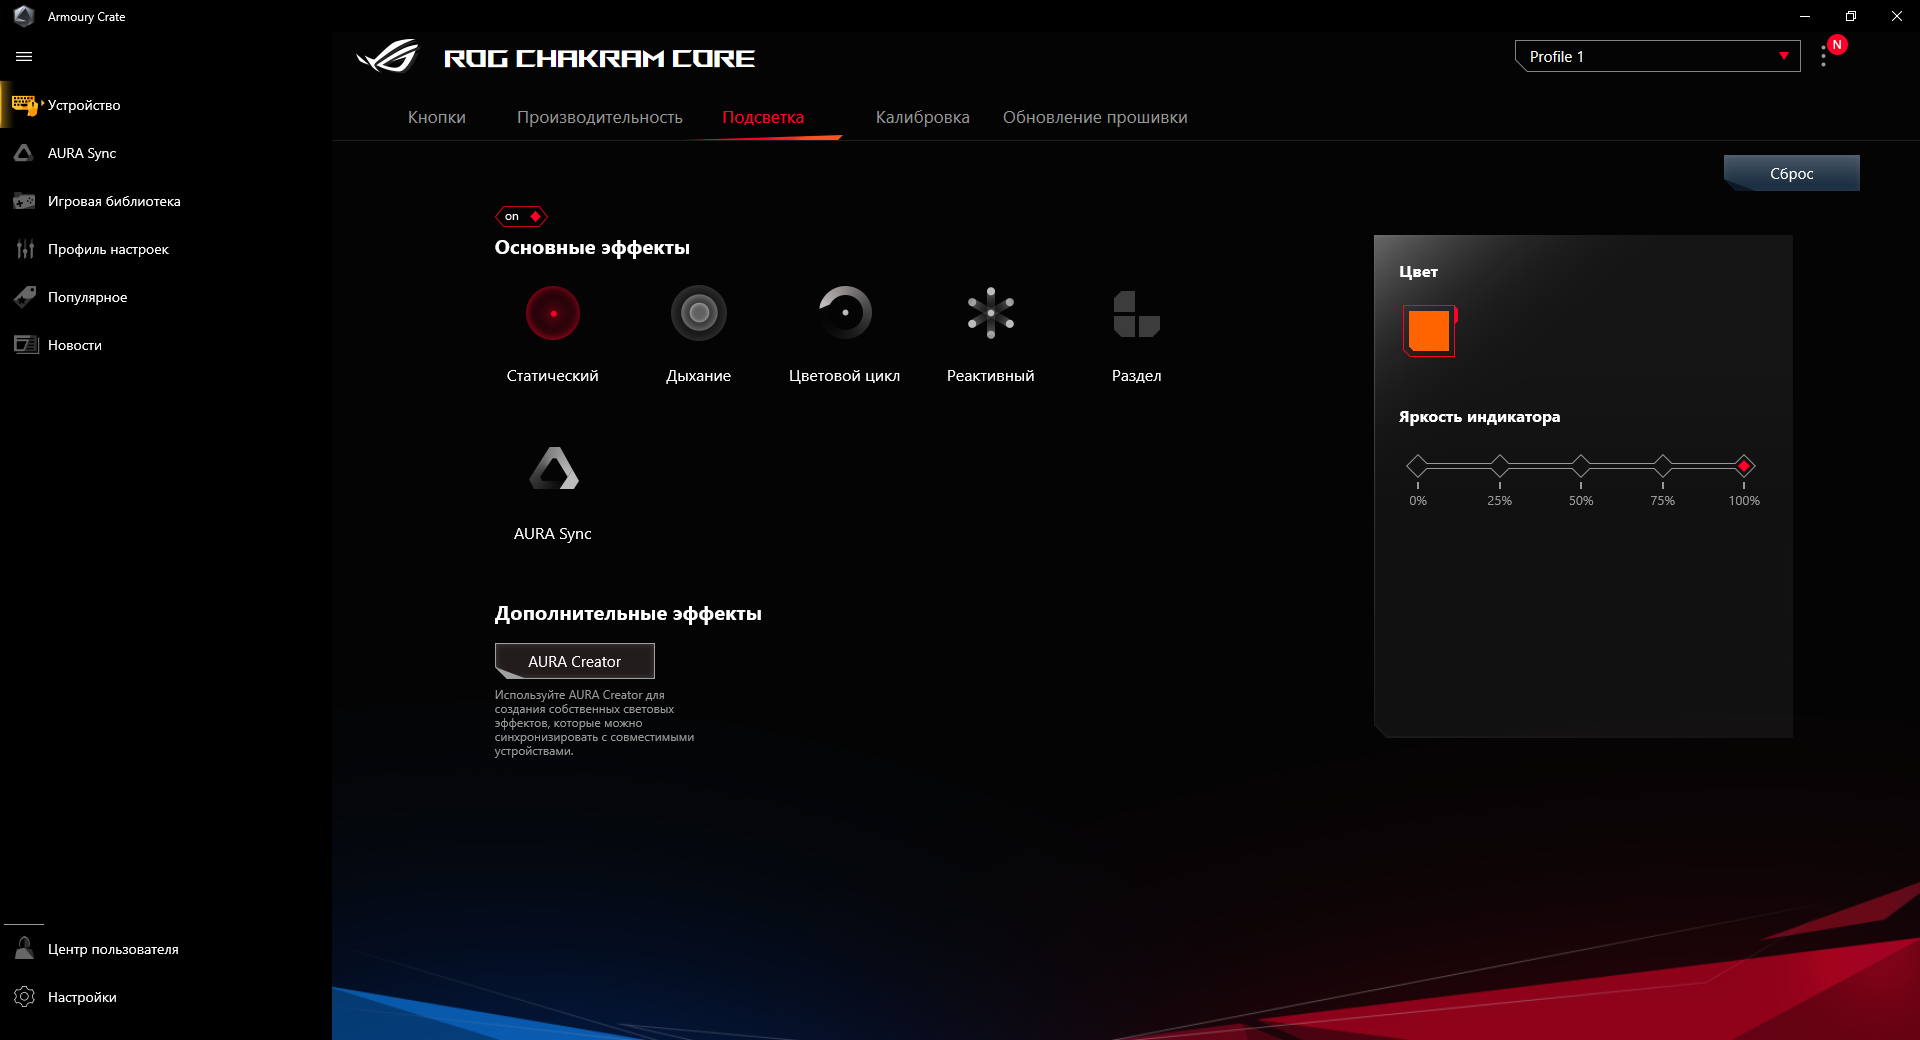The width and height of the screenshot is (1920, 1040).
Task: Choose the Раздел lighting effect icon
Action: [x=1137, y=314]
